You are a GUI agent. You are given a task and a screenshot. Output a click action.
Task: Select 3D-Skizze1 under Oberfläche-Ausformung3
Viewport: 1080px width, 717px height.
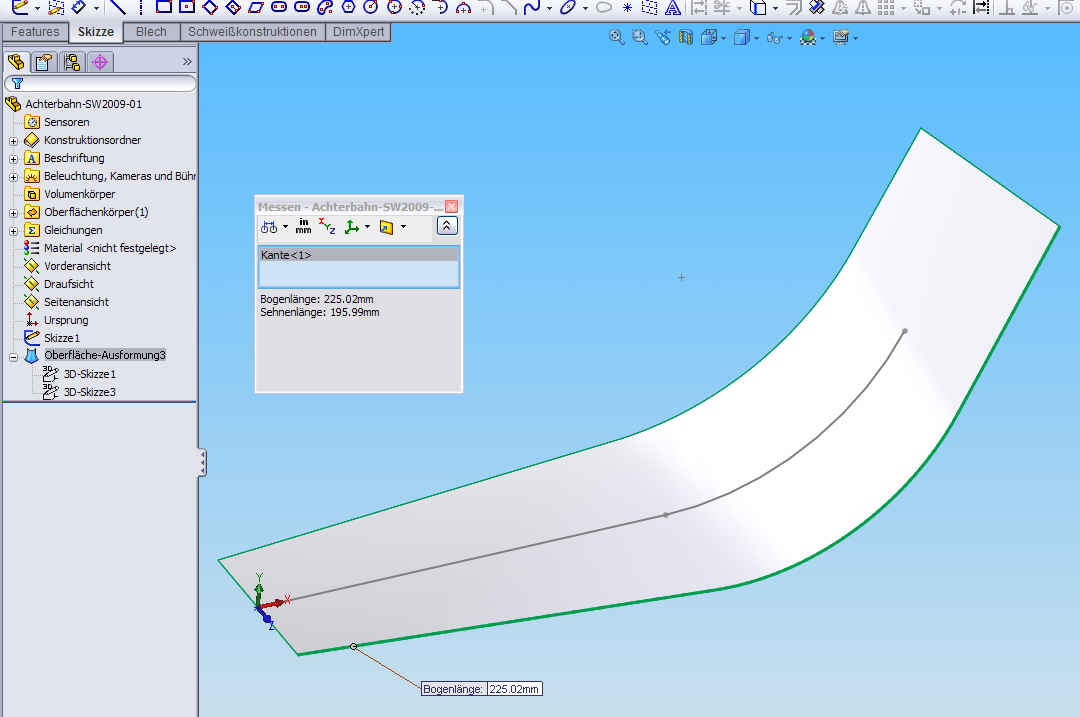(90, 374)
